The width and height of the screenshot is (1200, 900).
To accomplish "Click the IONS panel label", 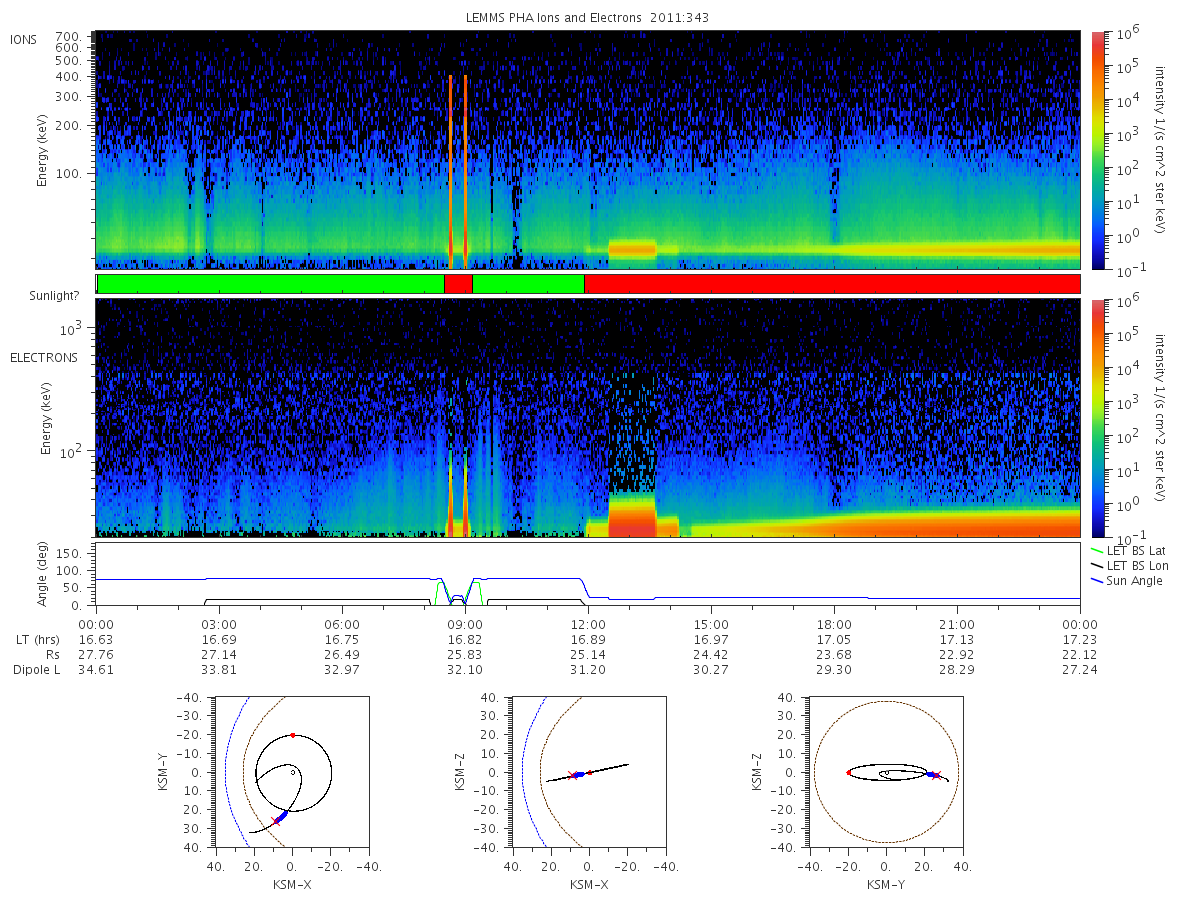I will coord(24,39).
